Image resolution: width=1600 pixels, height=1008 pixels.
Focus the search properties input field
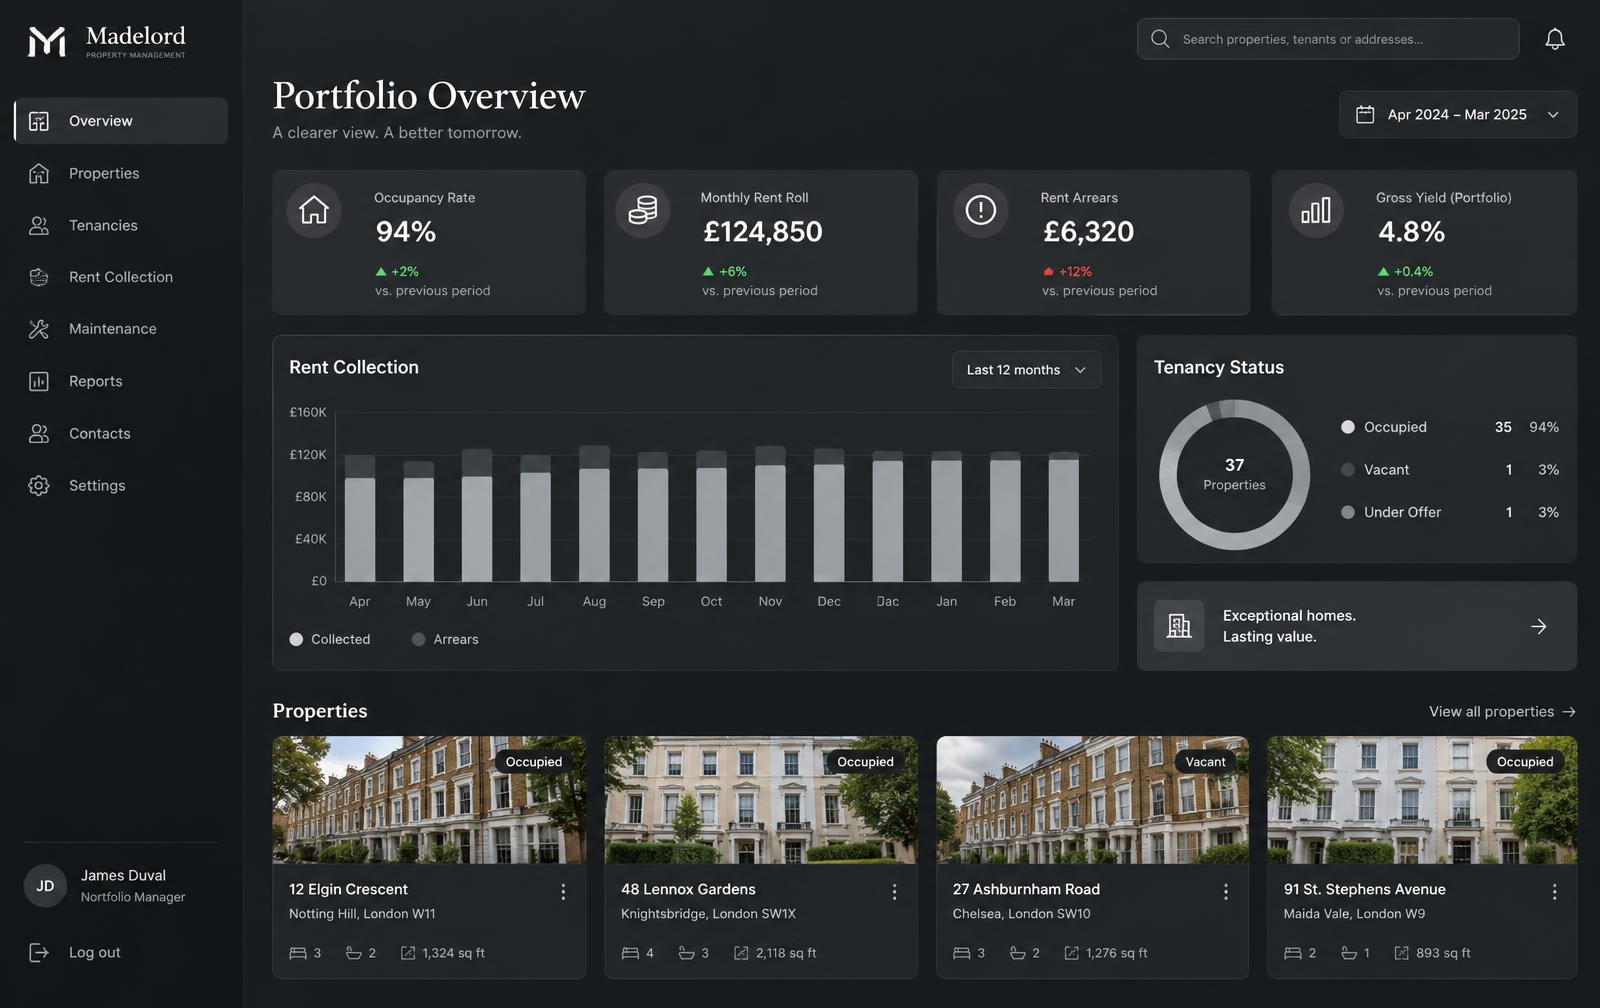[1328, 39]
